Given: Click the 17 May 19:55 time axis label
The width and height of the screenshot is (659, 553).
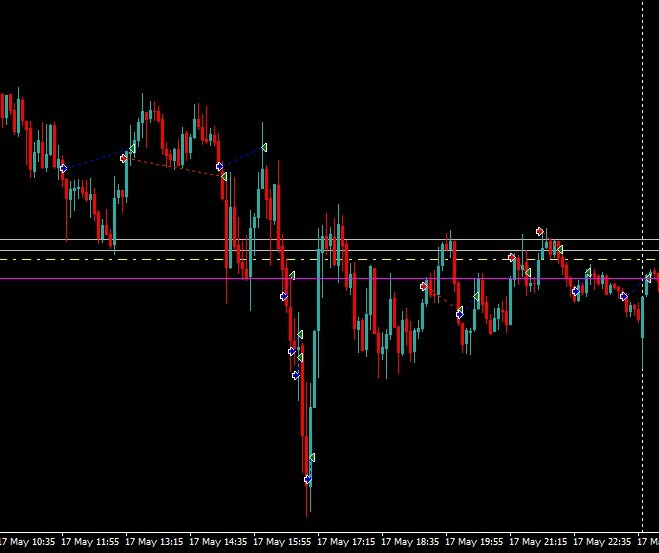Looking at the screenshot, I should pos(474,542).
